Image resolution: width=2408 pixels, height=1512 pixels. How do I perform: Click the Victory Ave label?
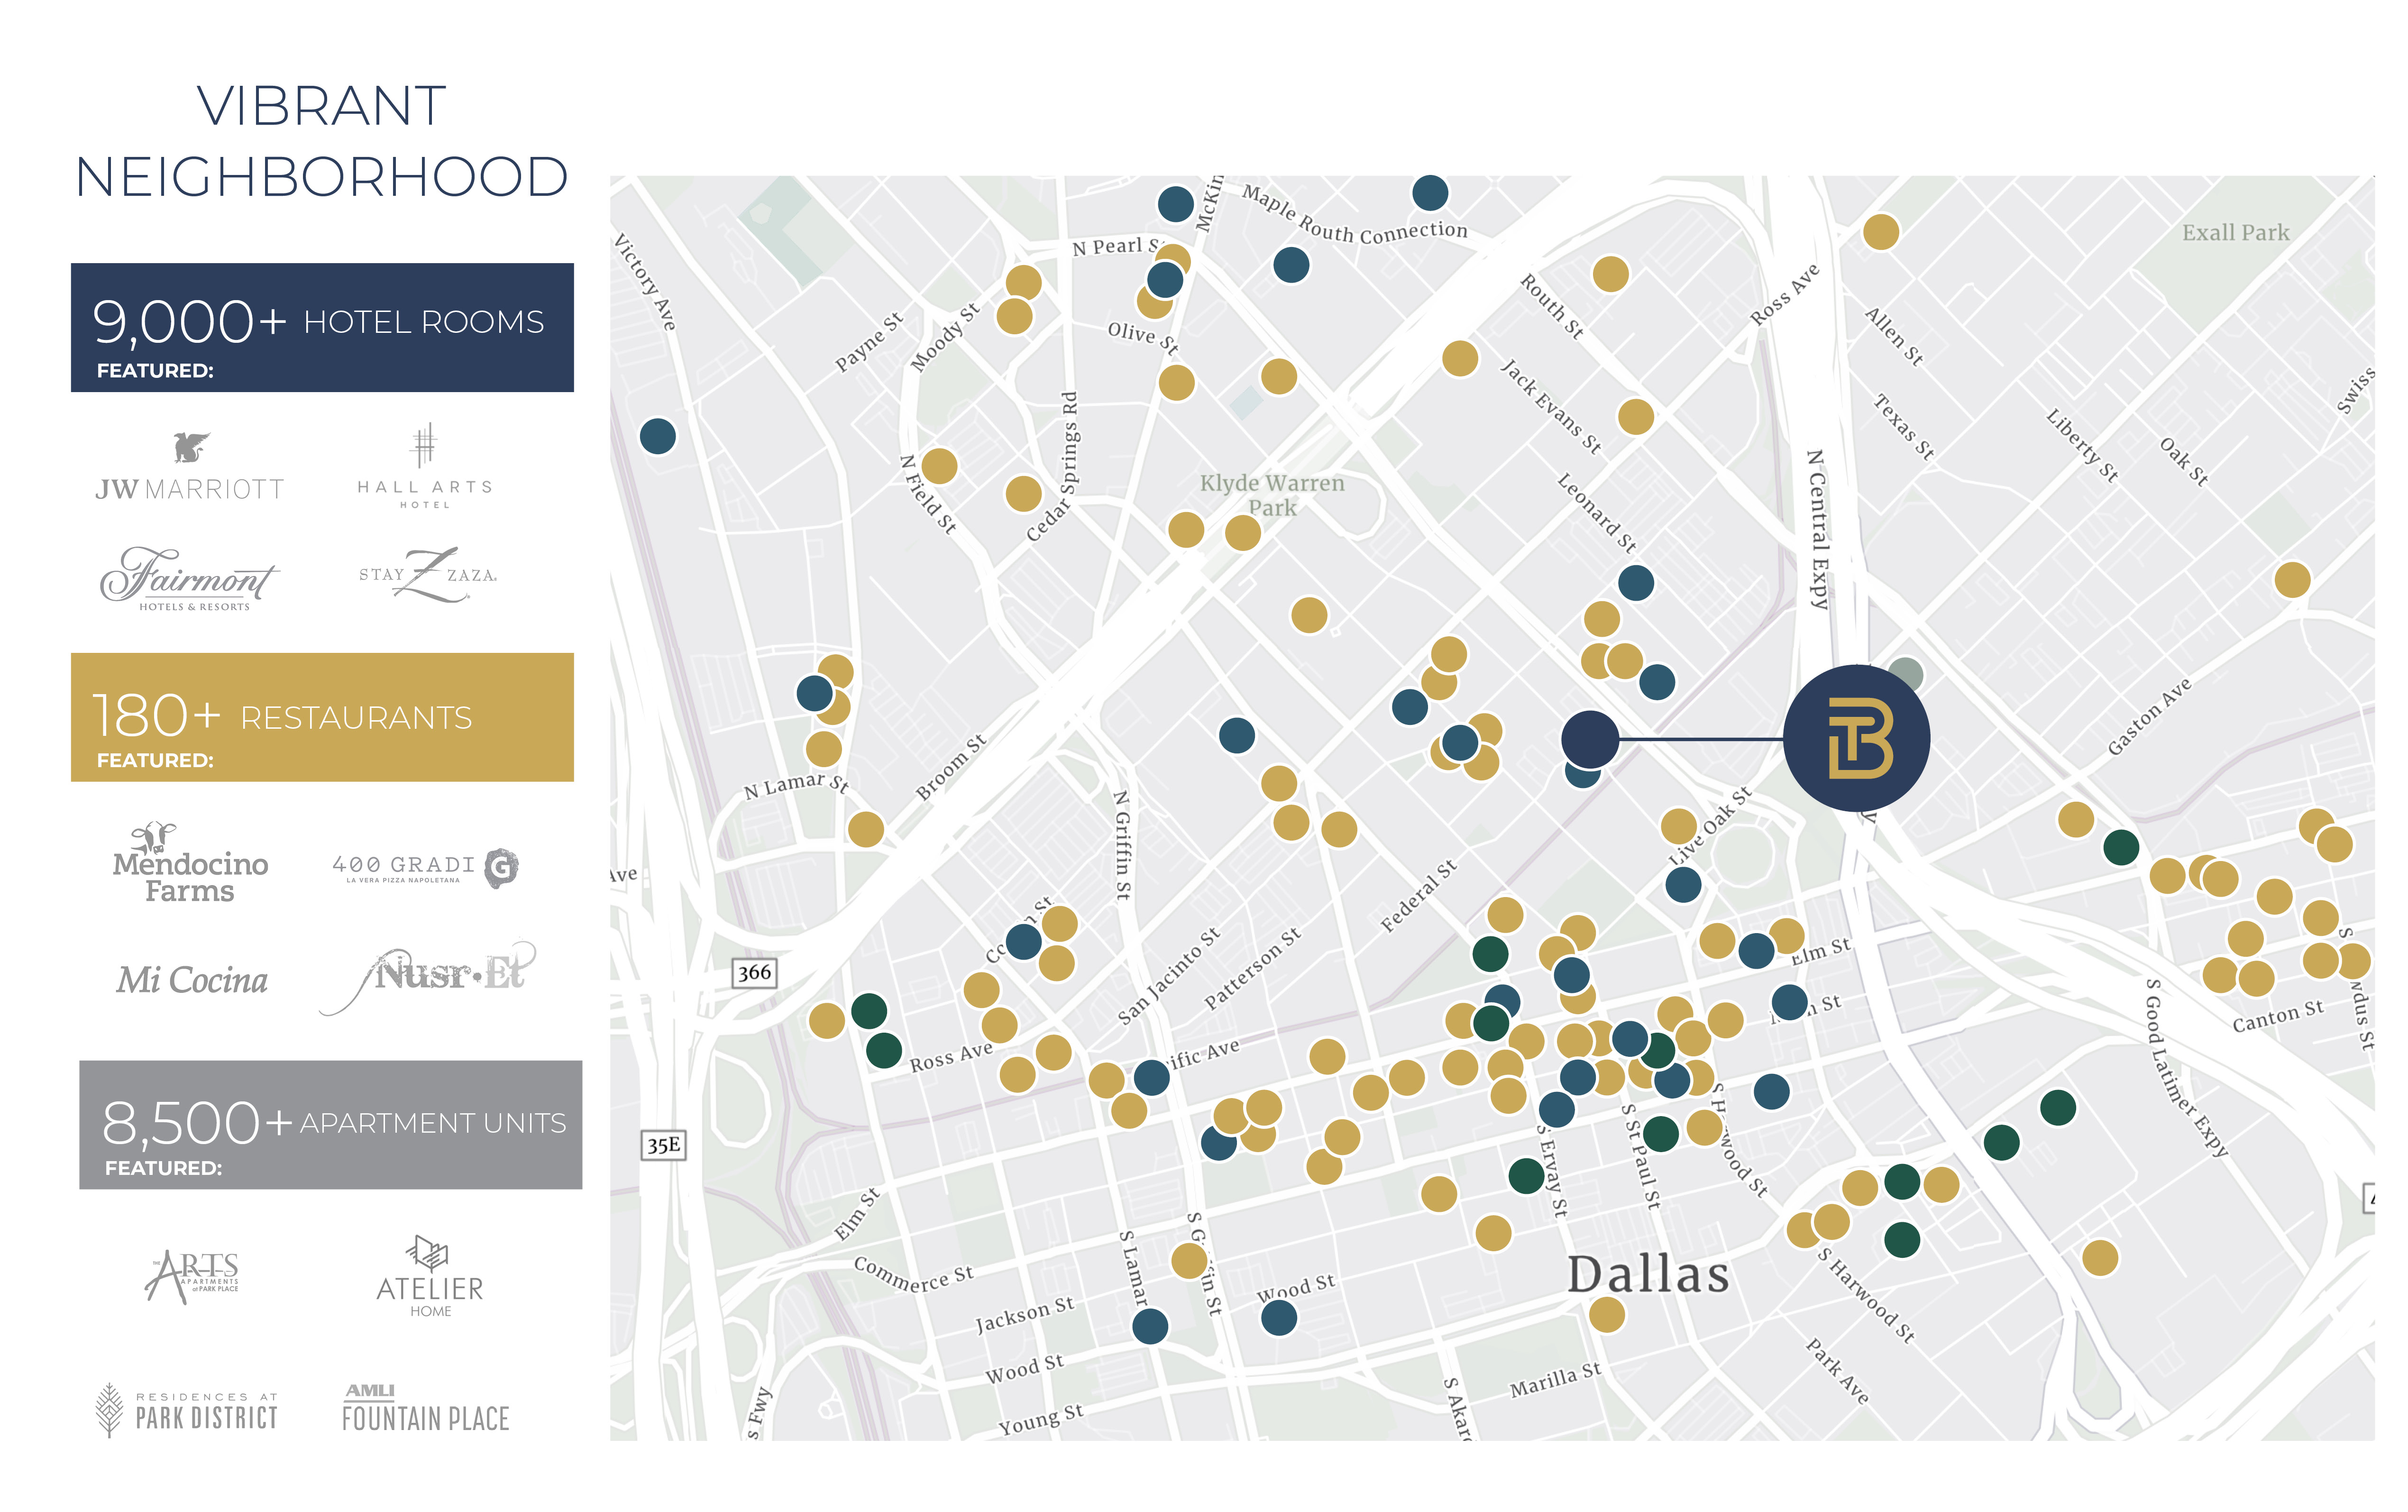point(645,282)
